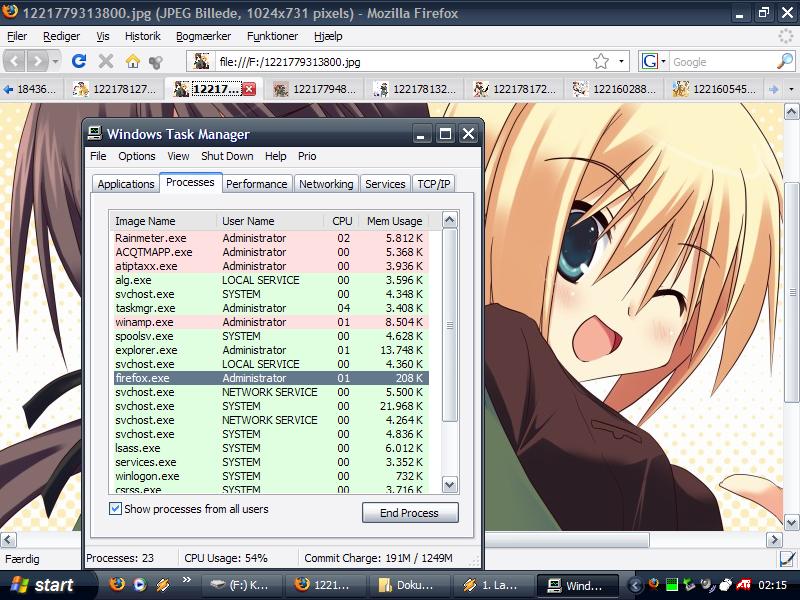Click the End Process button
This screenshot has height=600, width=800.
[x=409, y=513]
